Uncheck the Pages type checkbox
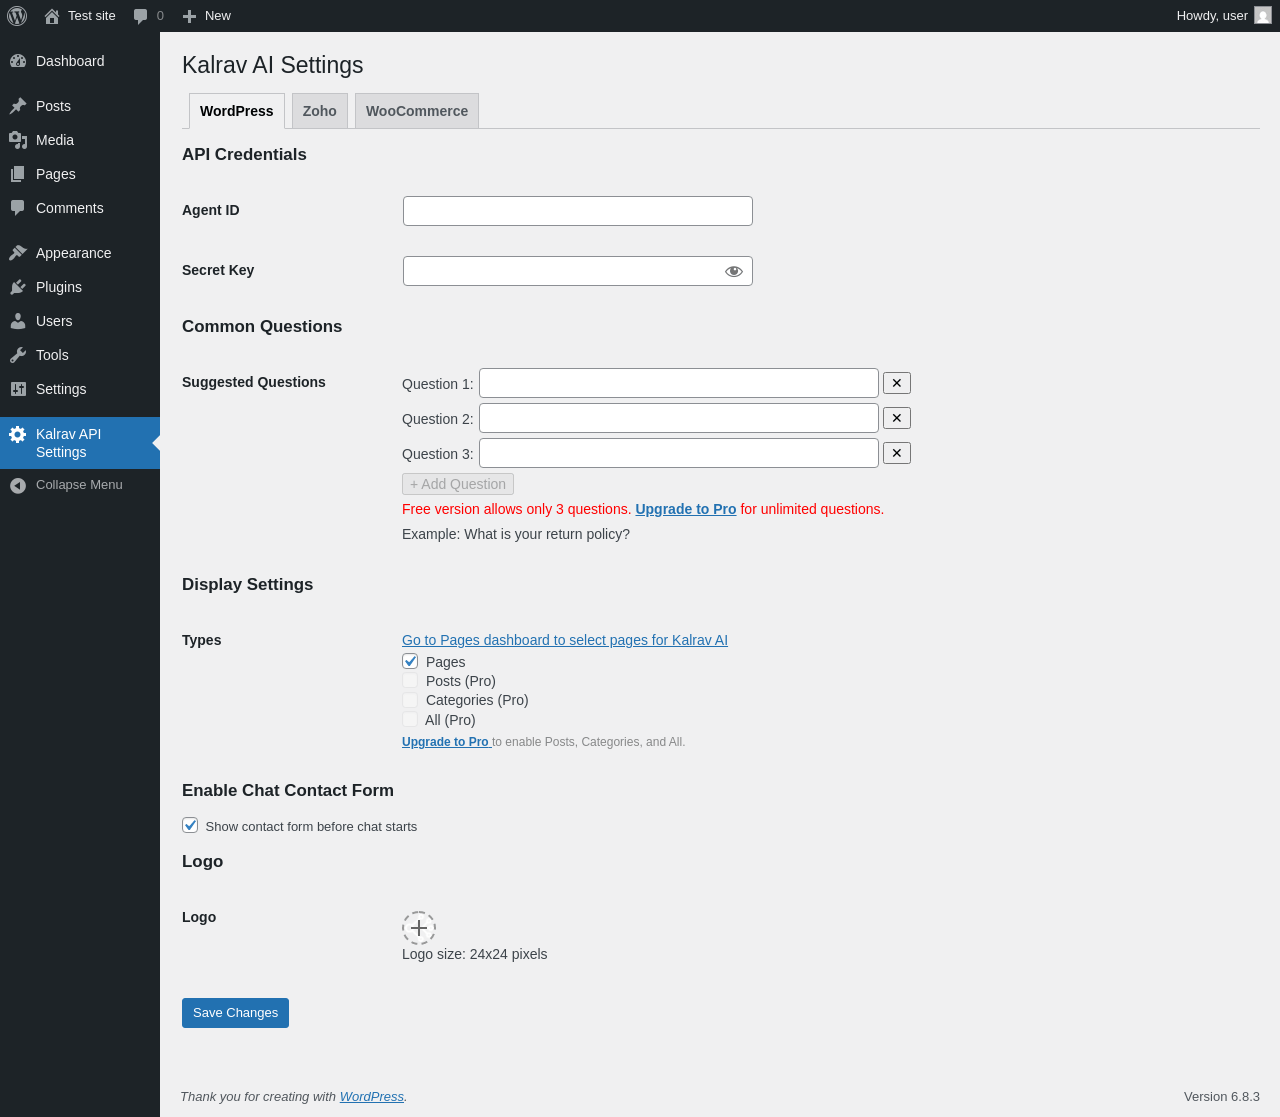Image resolution: width=1280 pixels, height=1117 pixels. (x=410, y=661)
